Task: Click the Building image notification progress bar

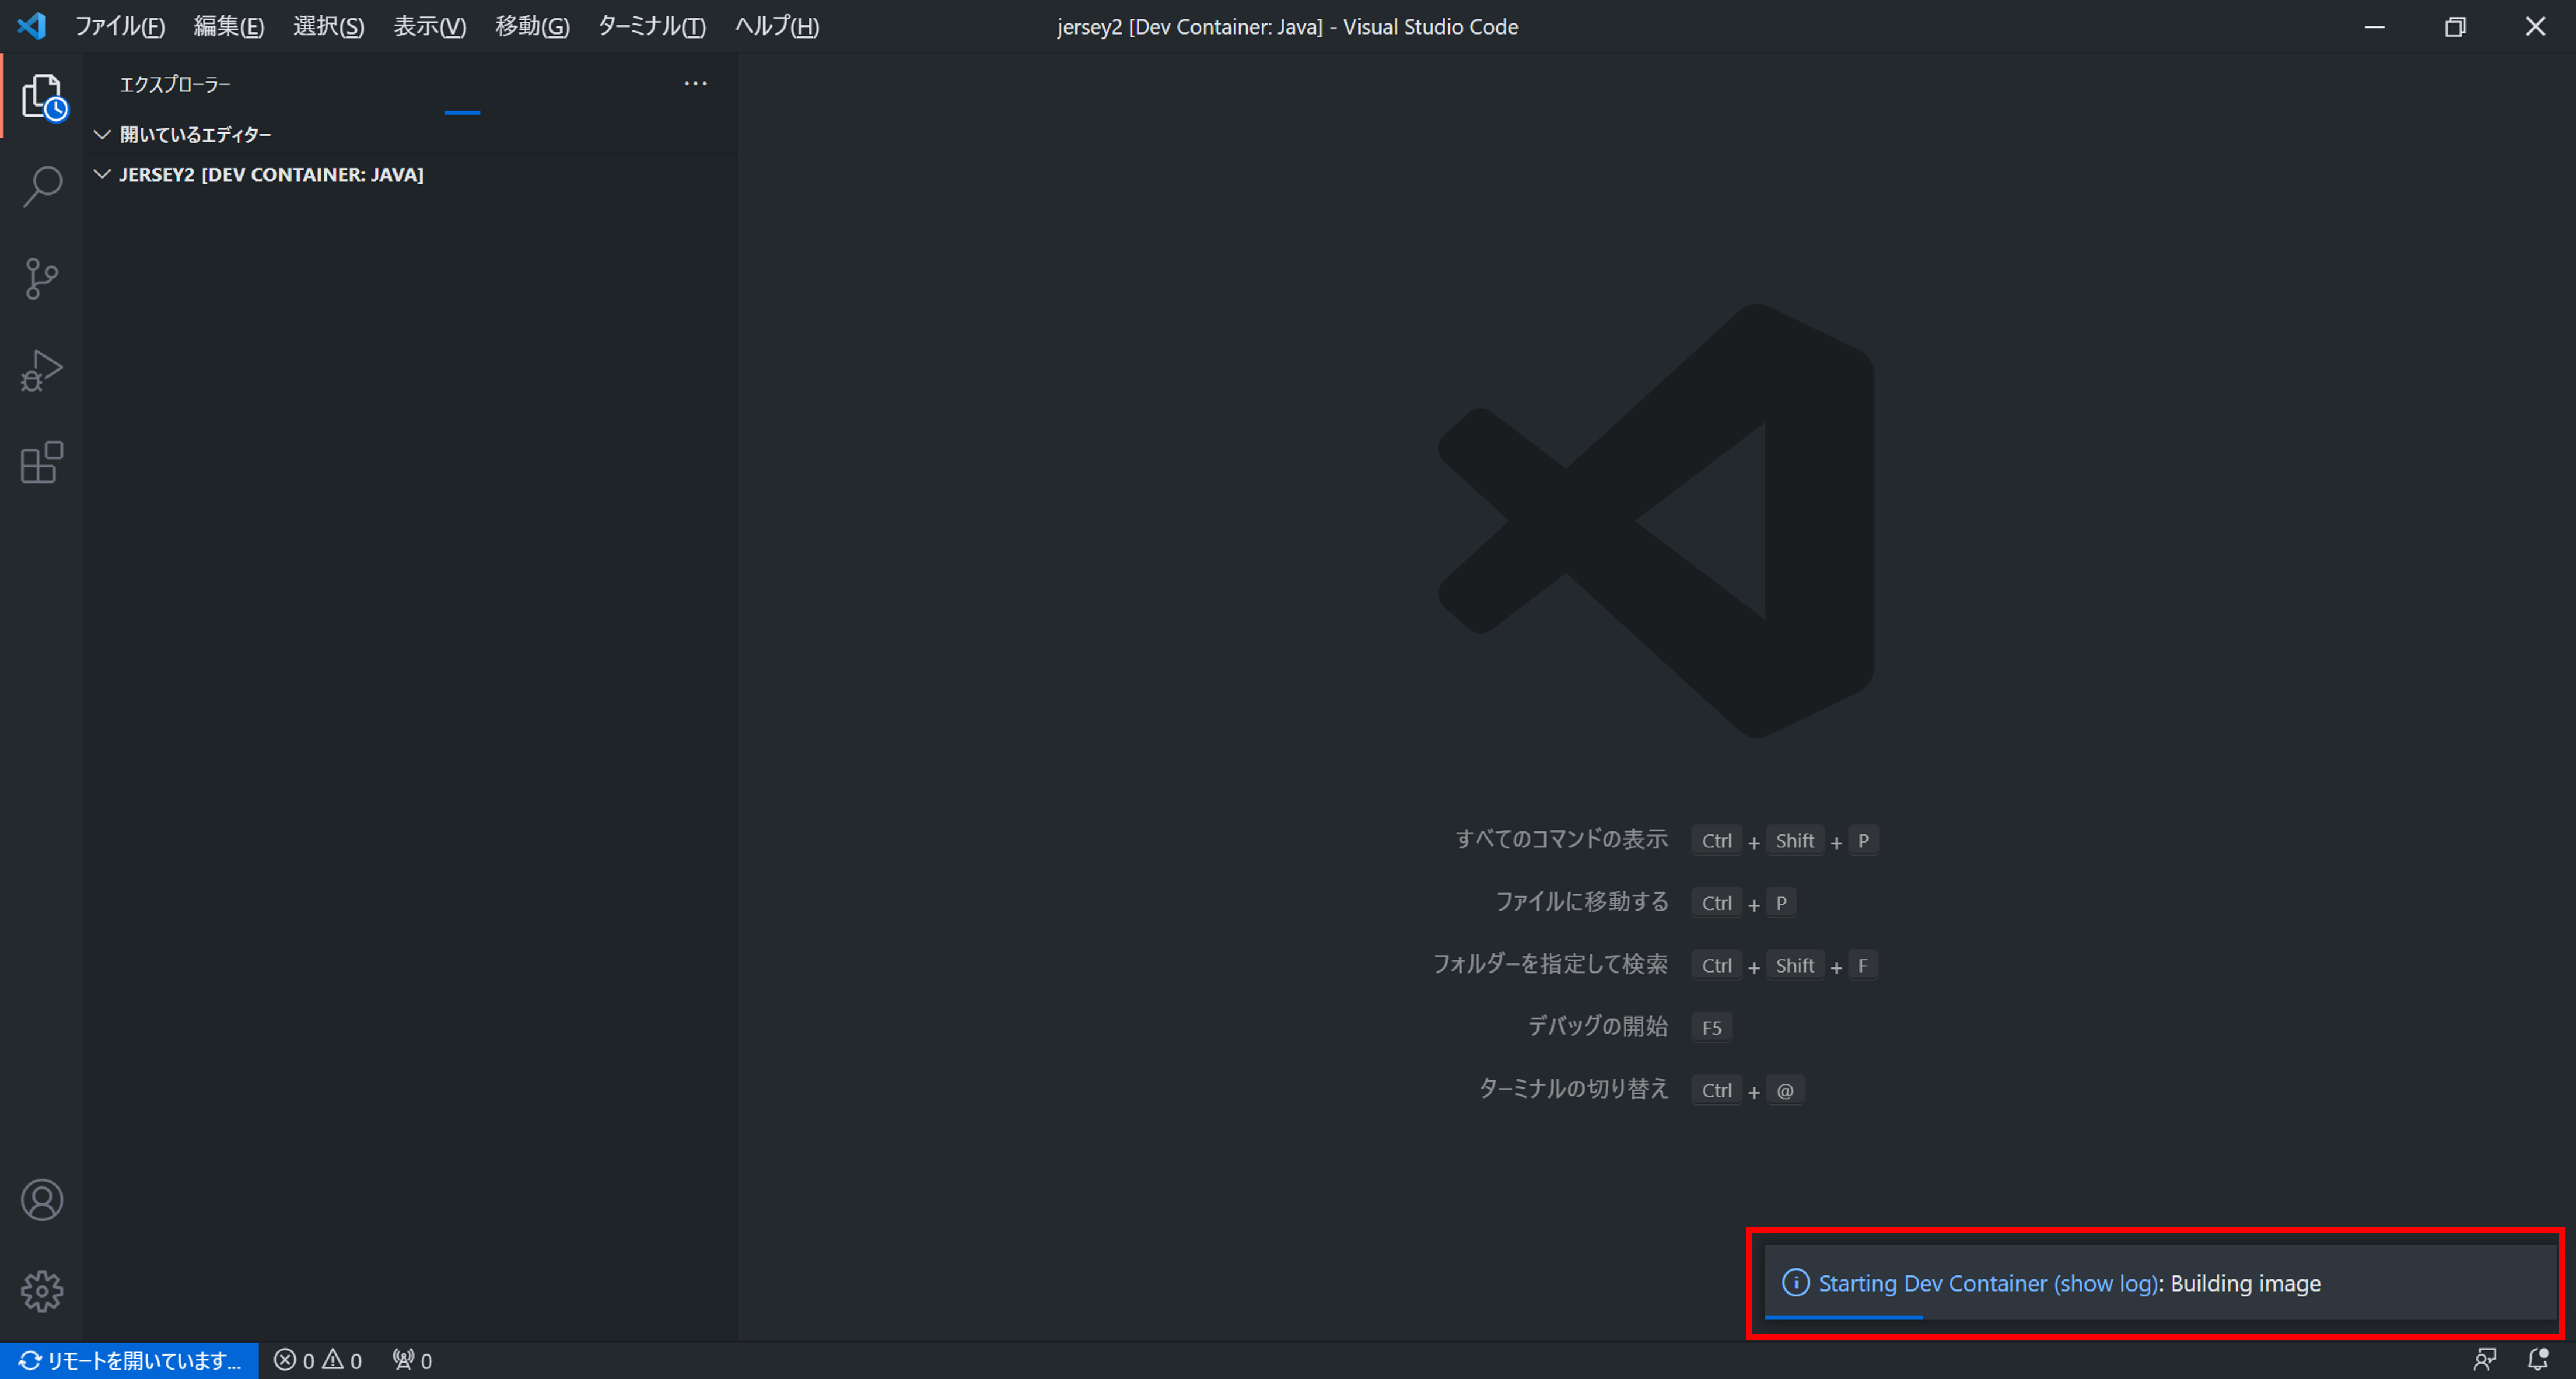Action: (1843, 1317)
